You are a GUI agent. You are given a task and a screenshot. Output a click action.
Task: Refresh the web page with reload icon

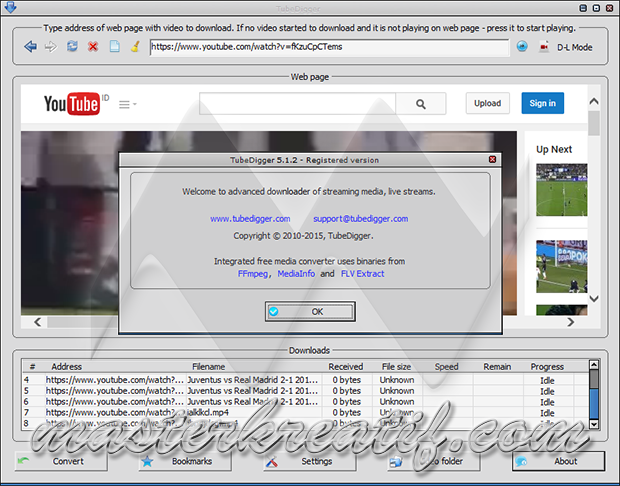pos(72,47)
